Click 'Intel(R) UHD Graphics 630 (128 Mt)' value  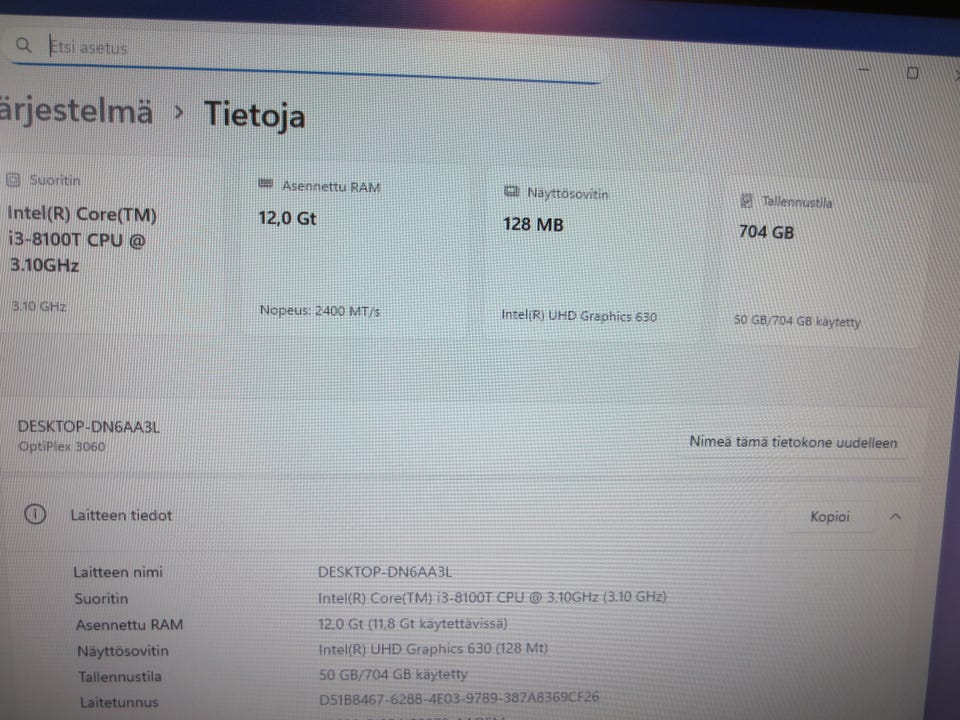[433, 648]
